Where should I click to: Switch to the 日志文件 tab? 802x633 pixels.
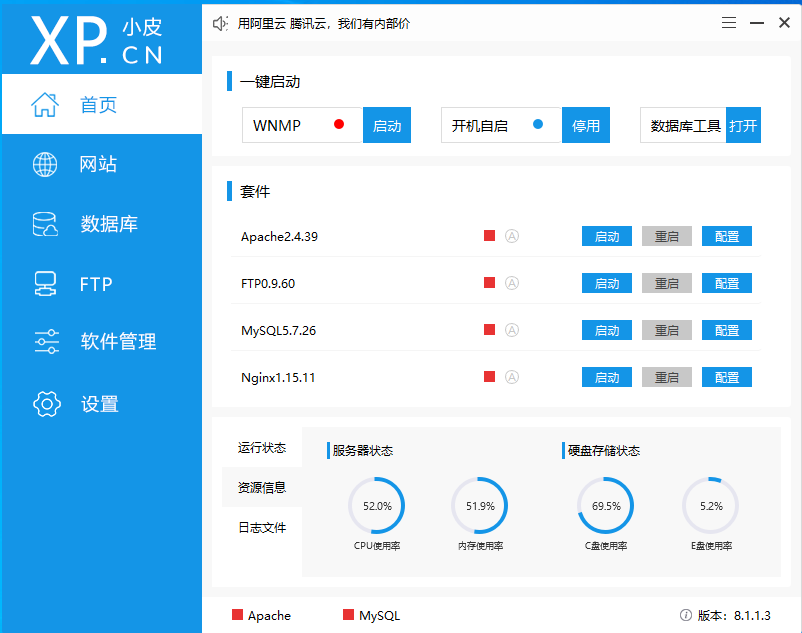(263, 527)
